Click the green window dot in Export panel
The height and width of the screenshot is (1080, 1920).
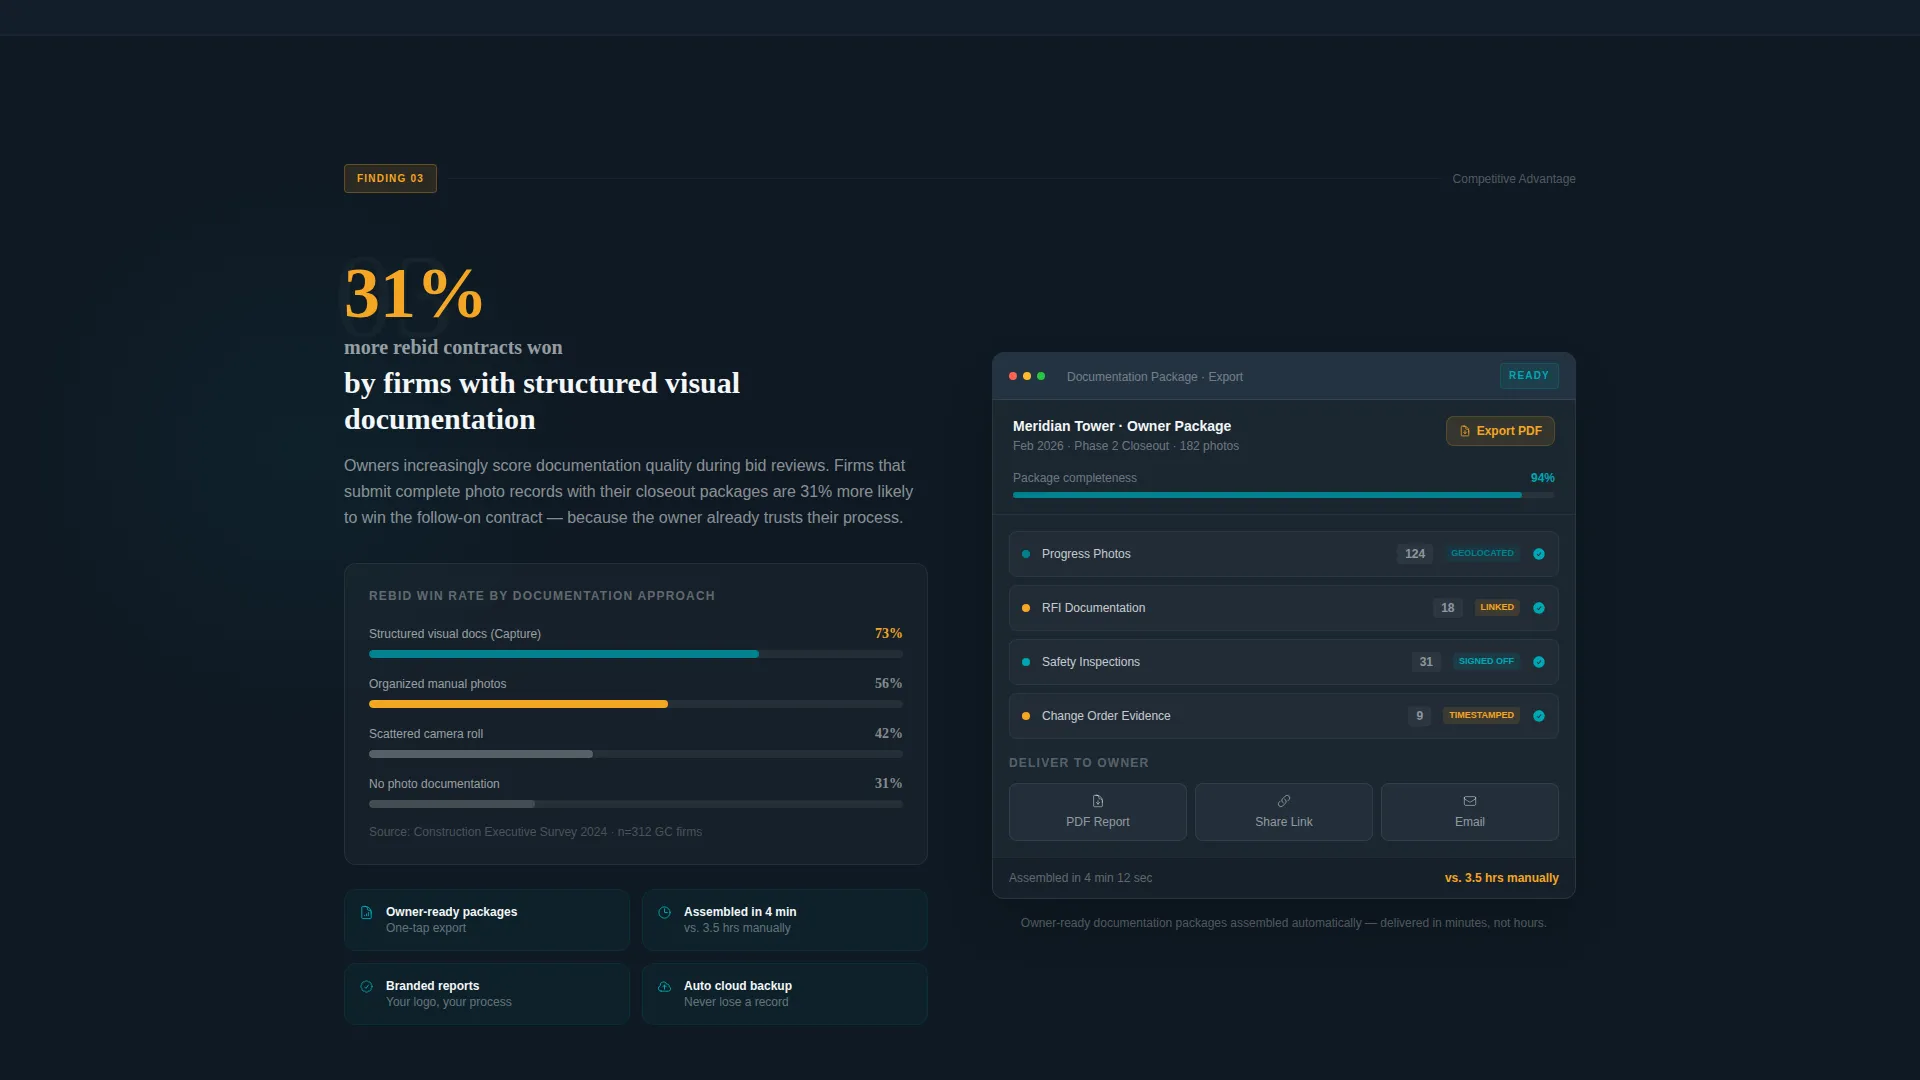coord(1041,376)
